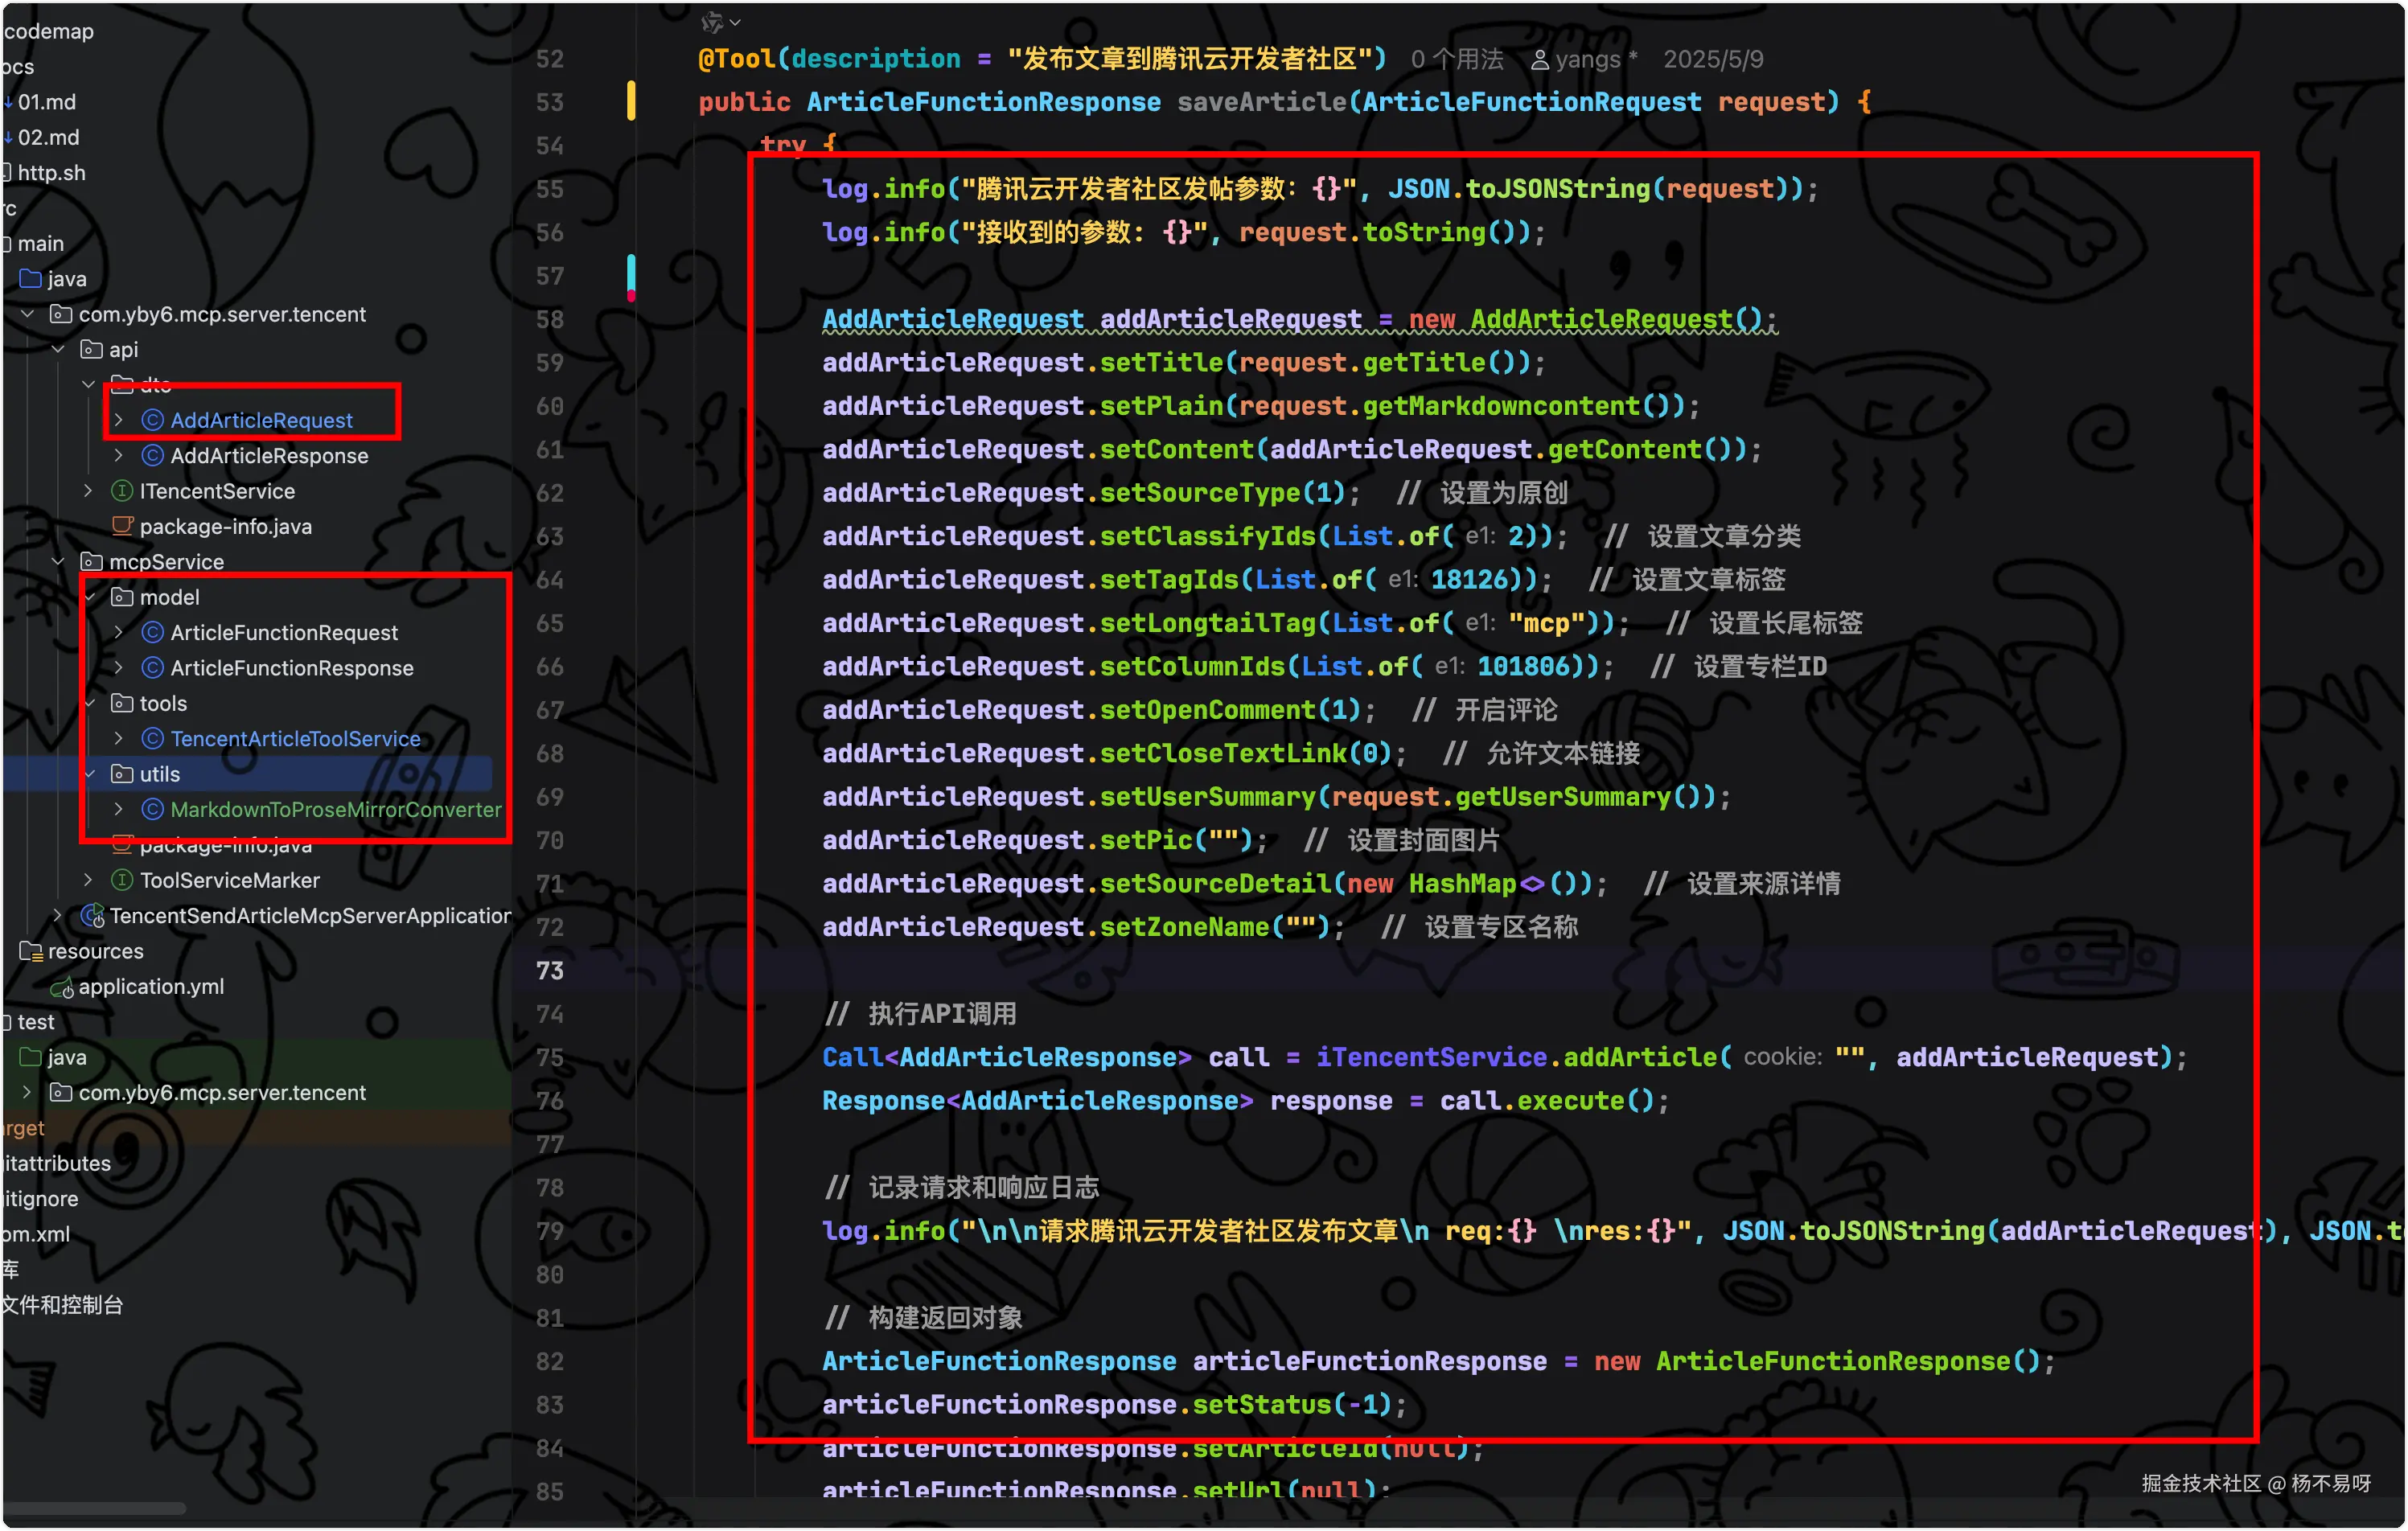
Task: Click the yellow change marker at line 53
Action: coord(631,101)
